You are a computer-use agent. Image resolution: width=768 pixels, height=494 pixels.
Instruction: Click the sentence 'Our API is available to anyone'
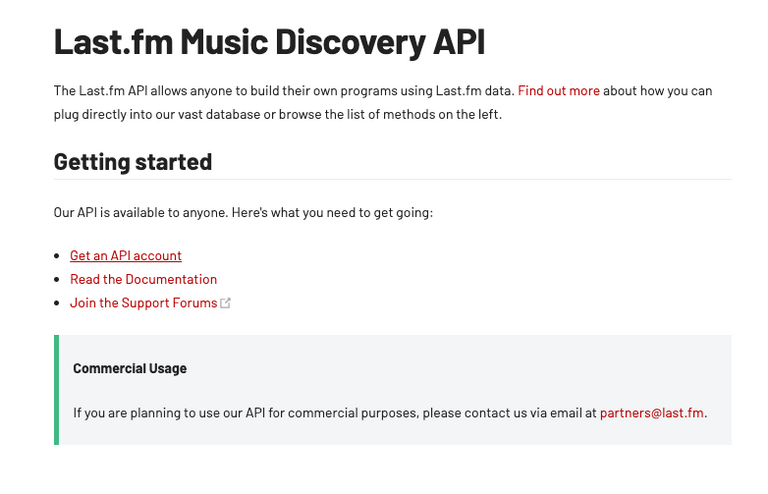pyautogui.click(x=141, y=212)
